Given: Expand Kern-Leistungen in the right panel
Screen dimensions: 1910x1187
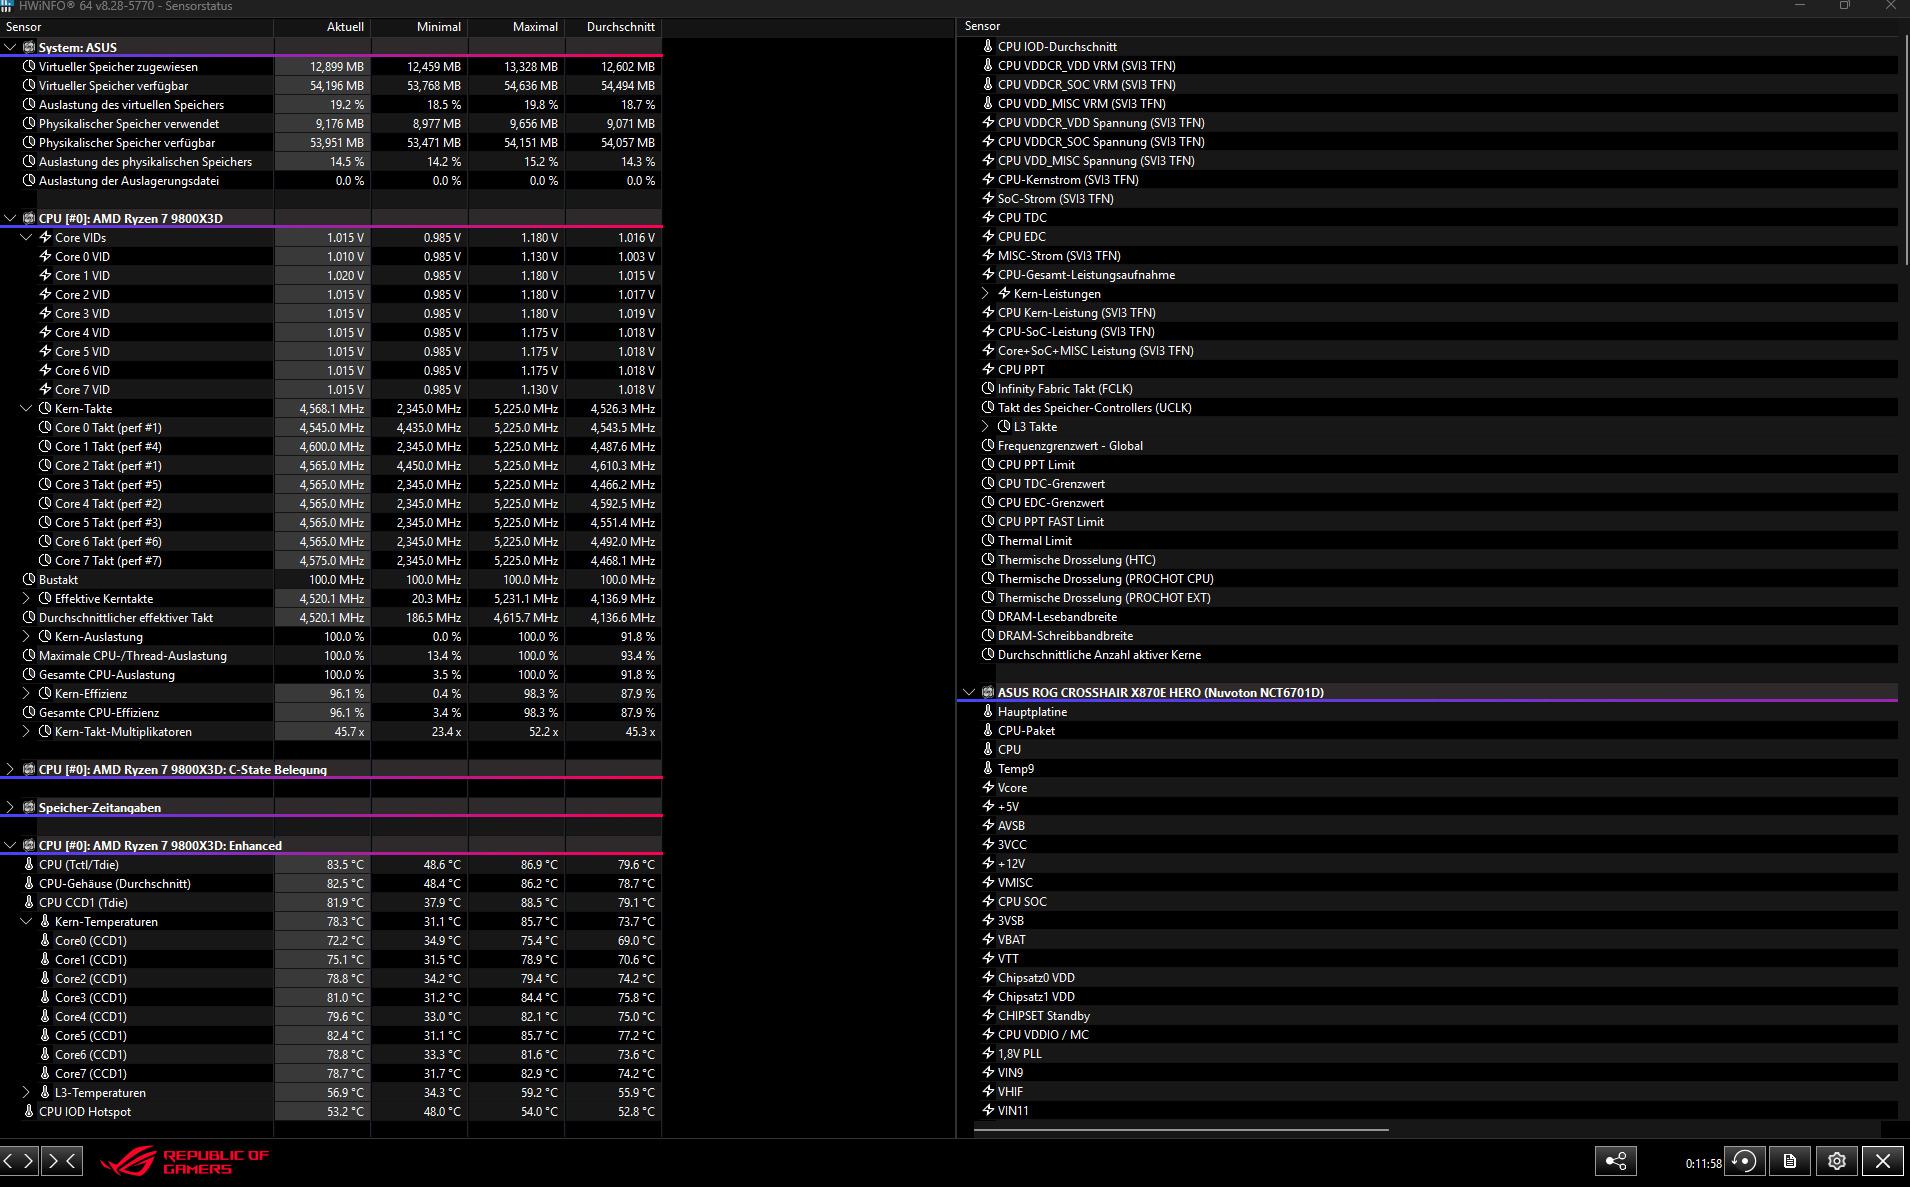Looking at the screenshot, I should coord(985,293).
